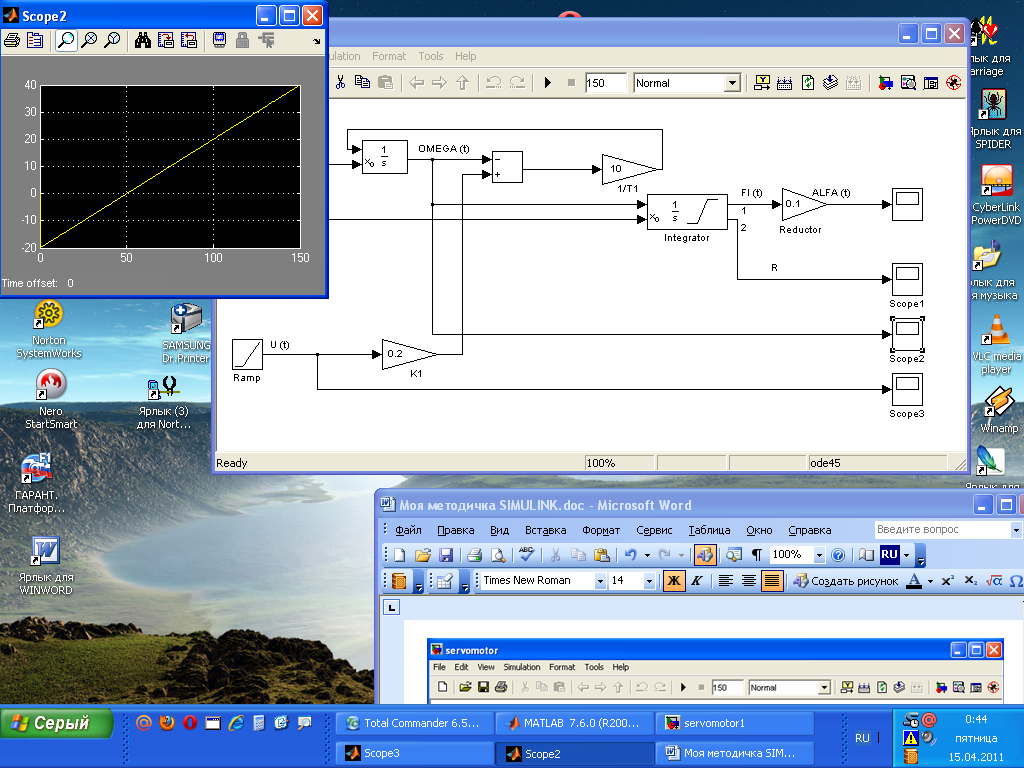
Task: Toggle bold Ж formatting in Word
Action: point(674,581)
